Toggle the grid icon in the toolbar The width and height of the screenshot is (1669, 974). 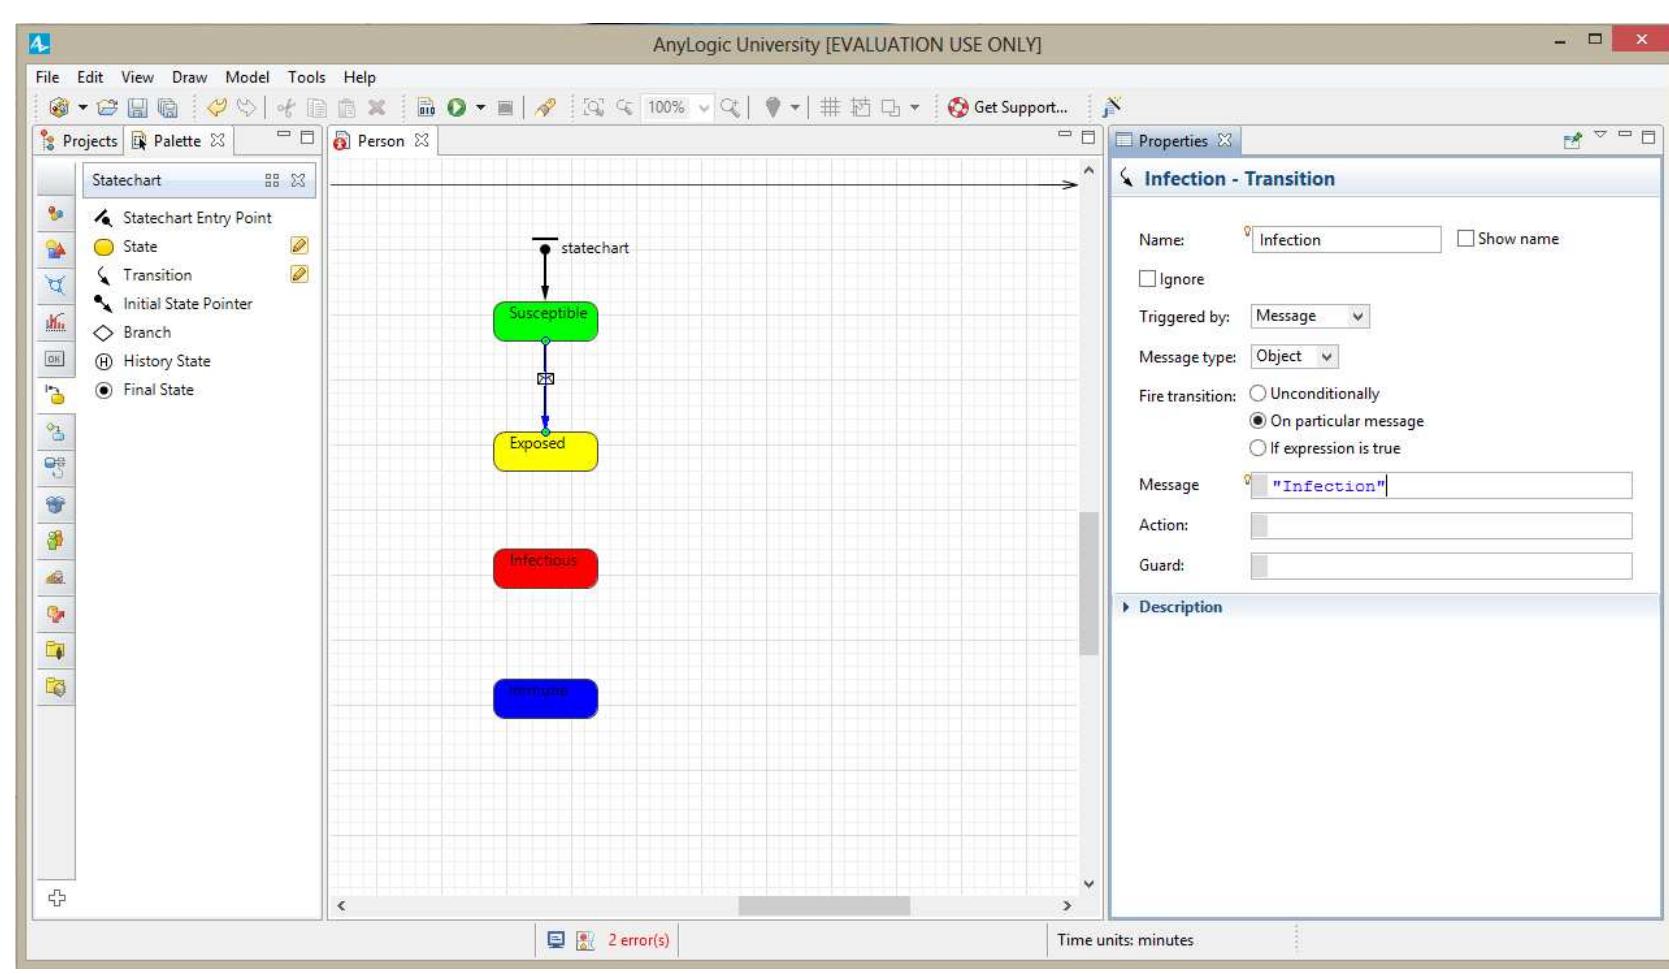(x=830, y=107)
